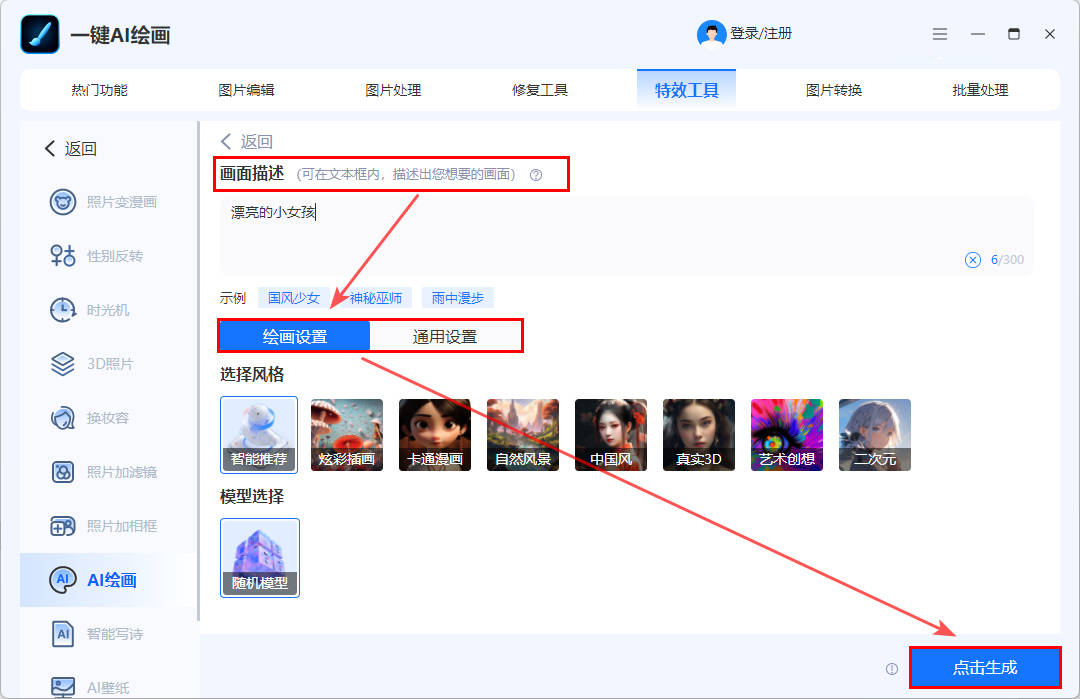This screenshot has width=1080, height=699.
Task: Select the 真实3D style thumbnail
Action: coord(699,435)
